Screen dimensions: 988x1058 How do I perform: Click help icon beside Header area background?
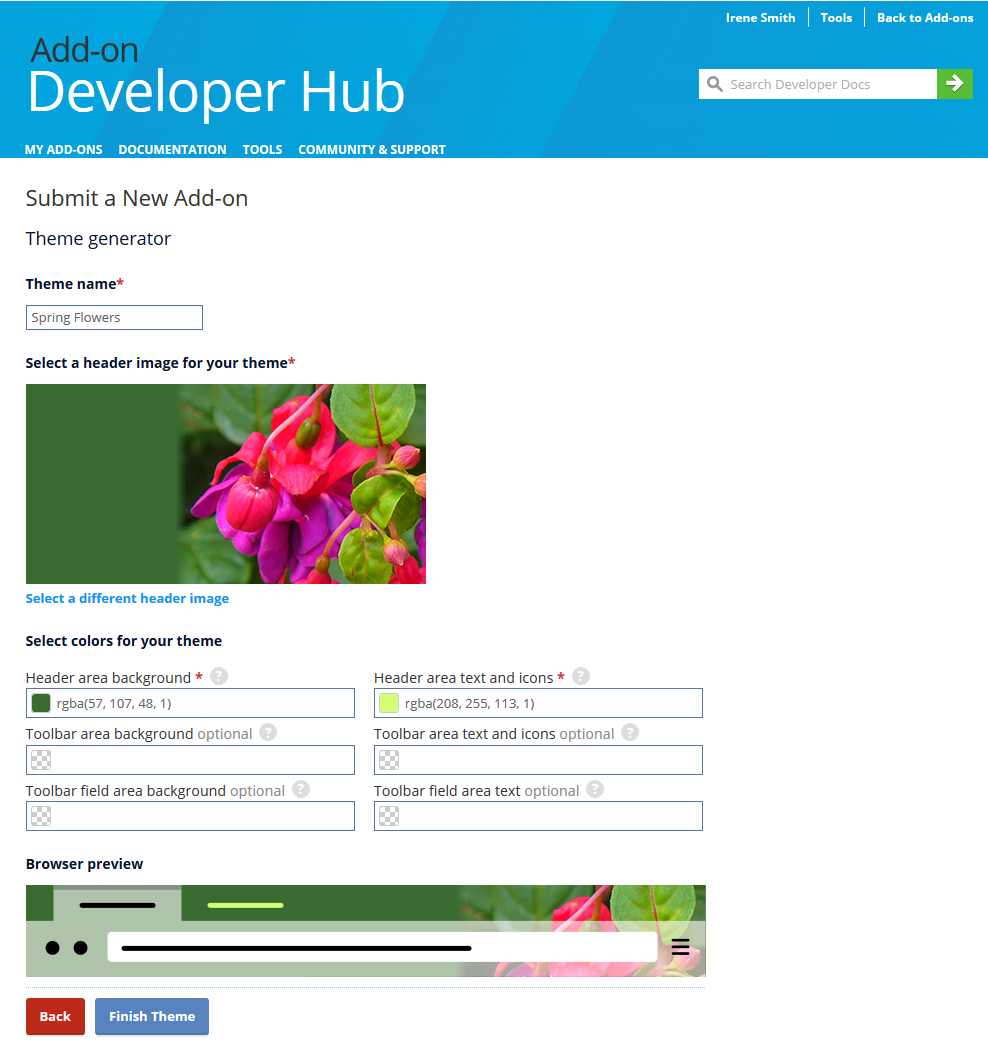(219, 676)
